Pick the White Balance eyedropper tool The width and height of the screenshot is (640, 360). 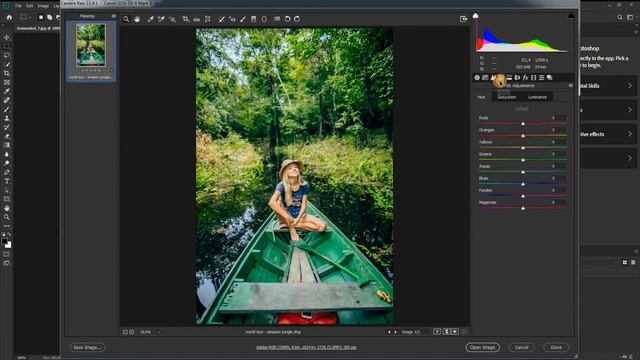point(150,19)
